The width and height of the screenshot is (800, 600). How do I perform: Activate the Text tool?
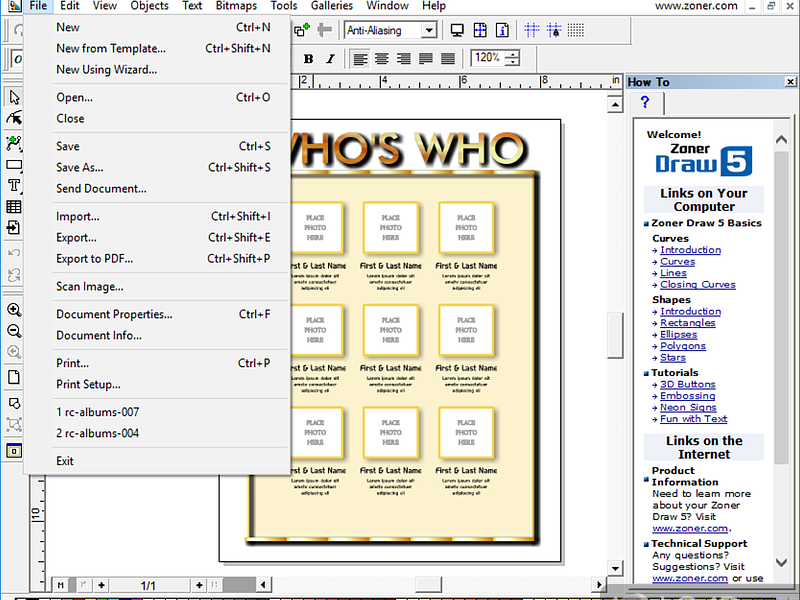pos(14,185)
